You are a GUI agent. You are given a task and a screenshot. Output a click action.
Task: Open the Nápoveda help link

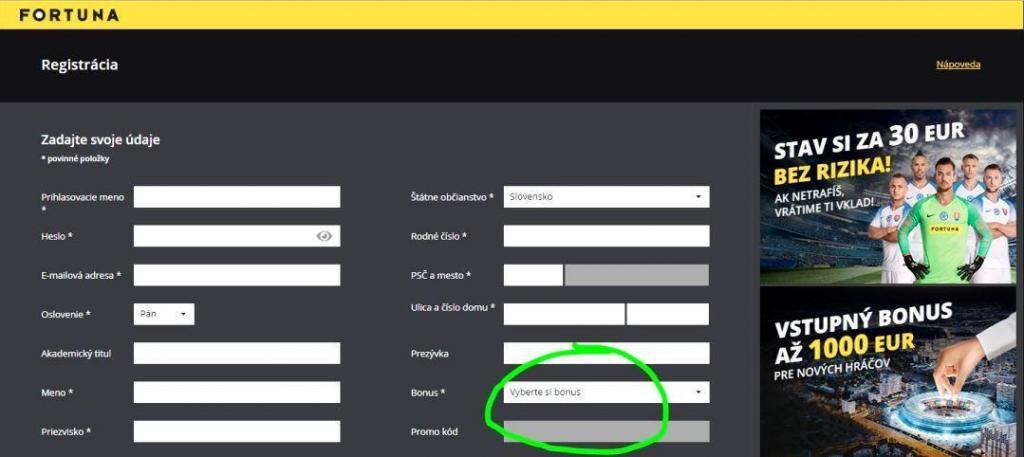pyautogui.click(x=957, y=65)
